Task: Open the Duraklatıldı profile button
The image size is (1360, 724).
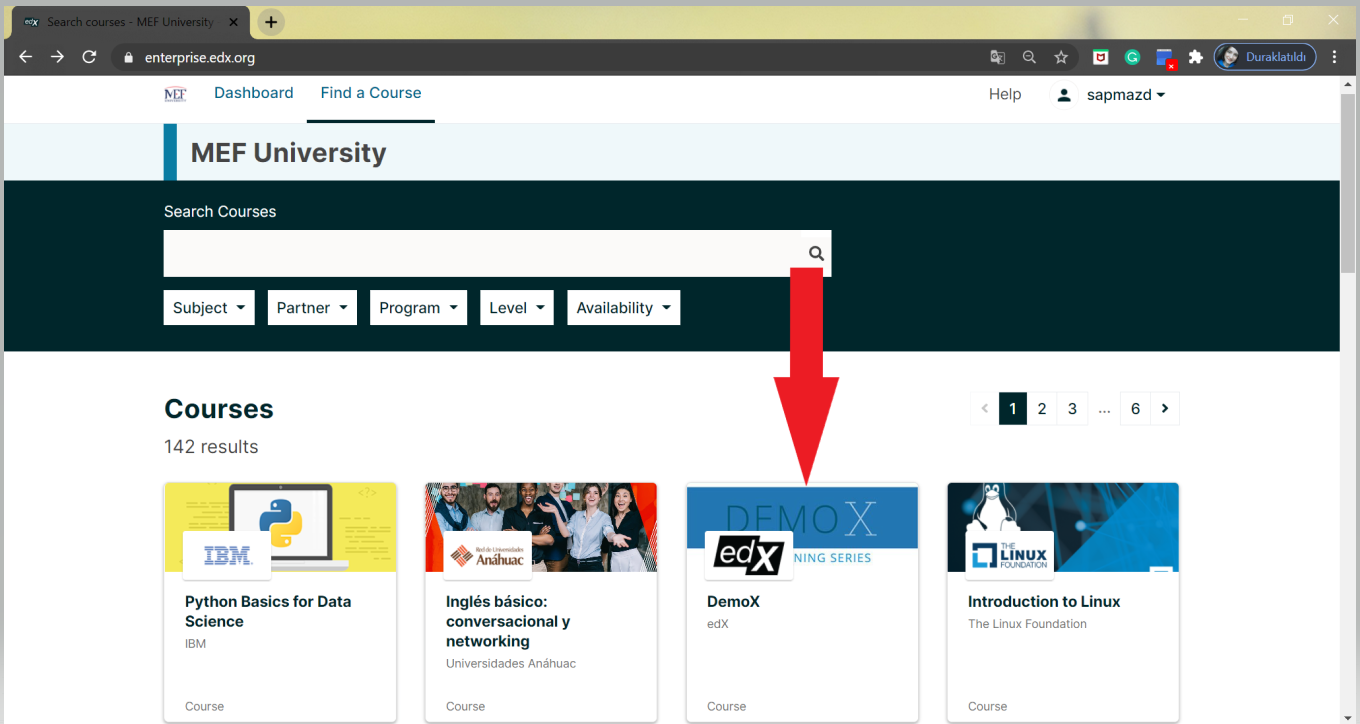Action: [1265, 57]
